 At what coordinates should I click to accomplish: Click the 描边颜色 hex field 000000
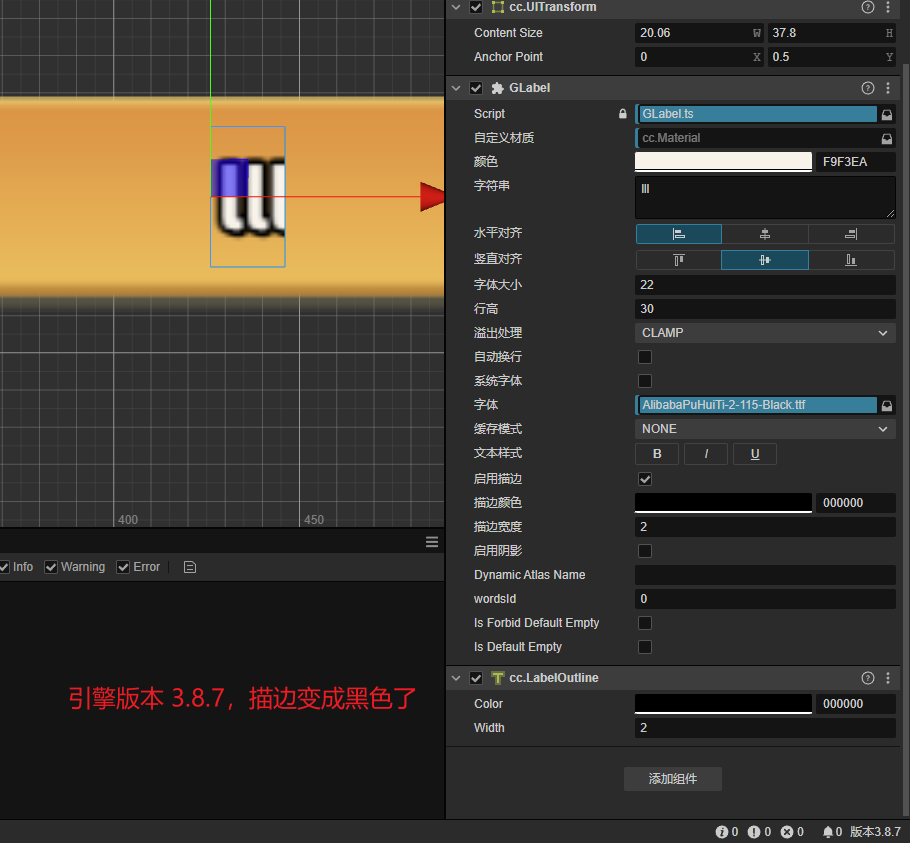(855, 502)
